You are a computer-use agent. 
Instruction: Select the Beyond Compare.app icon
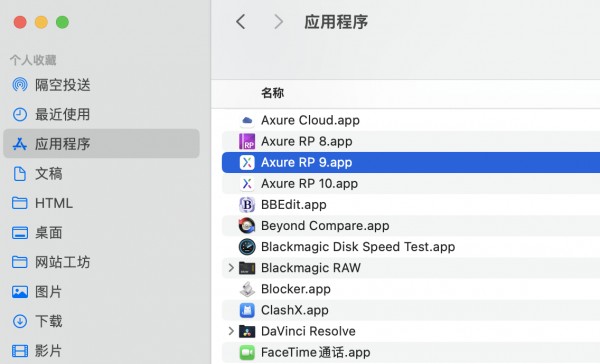point(247,226)
